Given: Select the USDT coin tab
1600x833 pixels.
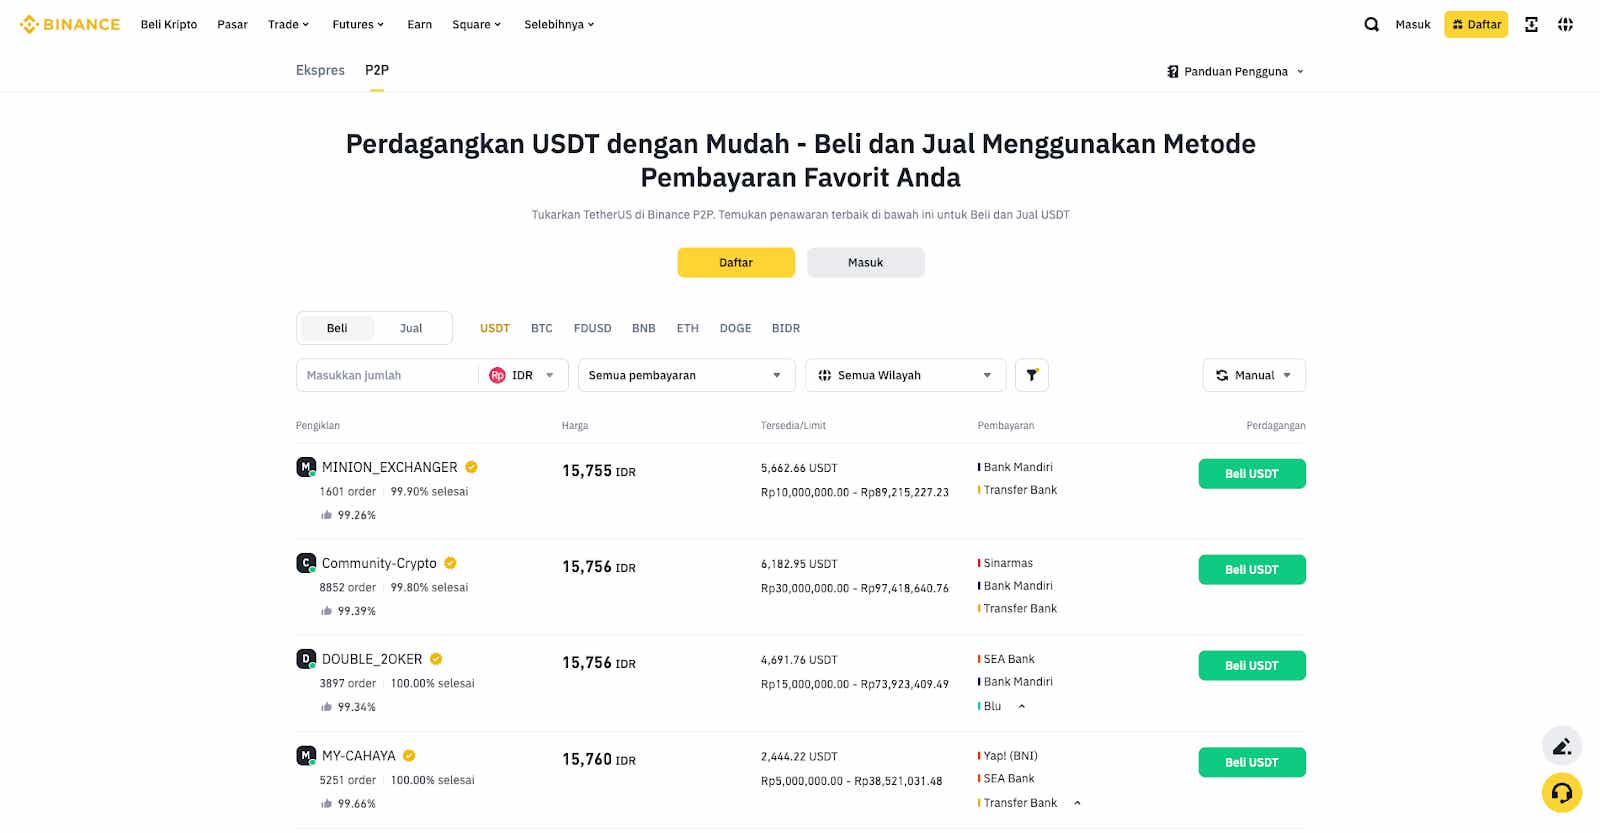Looking at the screenshot, I should point(495,328).
